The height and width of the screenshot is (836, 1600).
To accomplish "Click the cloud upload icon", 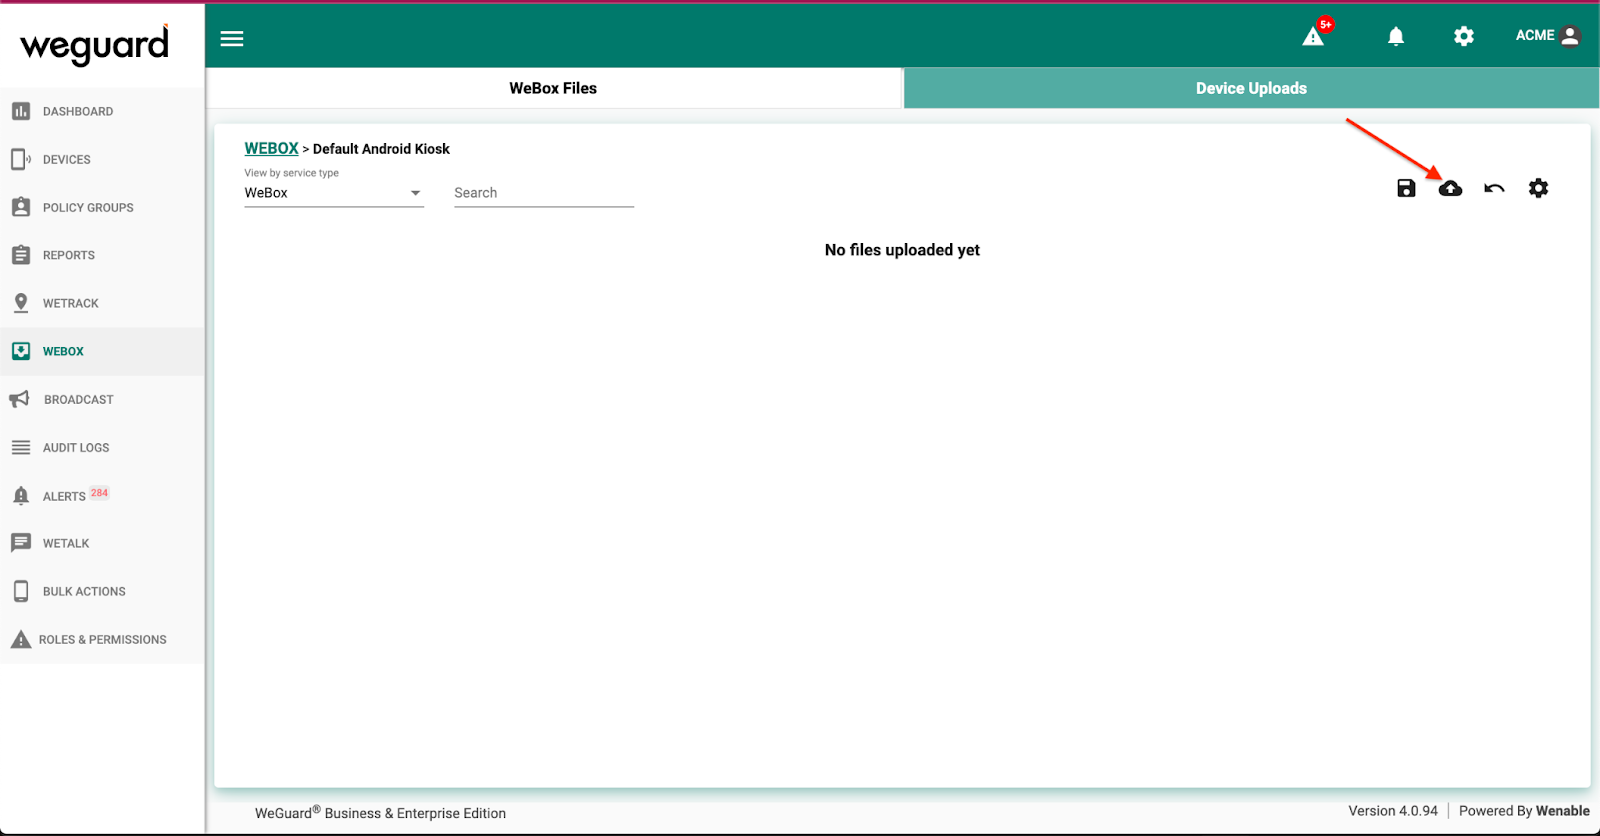I will pyautogui.click(x=1450, y=188).
